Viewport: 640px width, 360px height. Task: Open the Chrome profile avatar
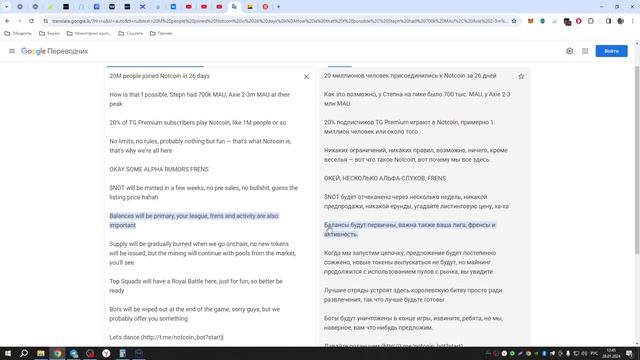pyautogui.click(x=620, y=21)
